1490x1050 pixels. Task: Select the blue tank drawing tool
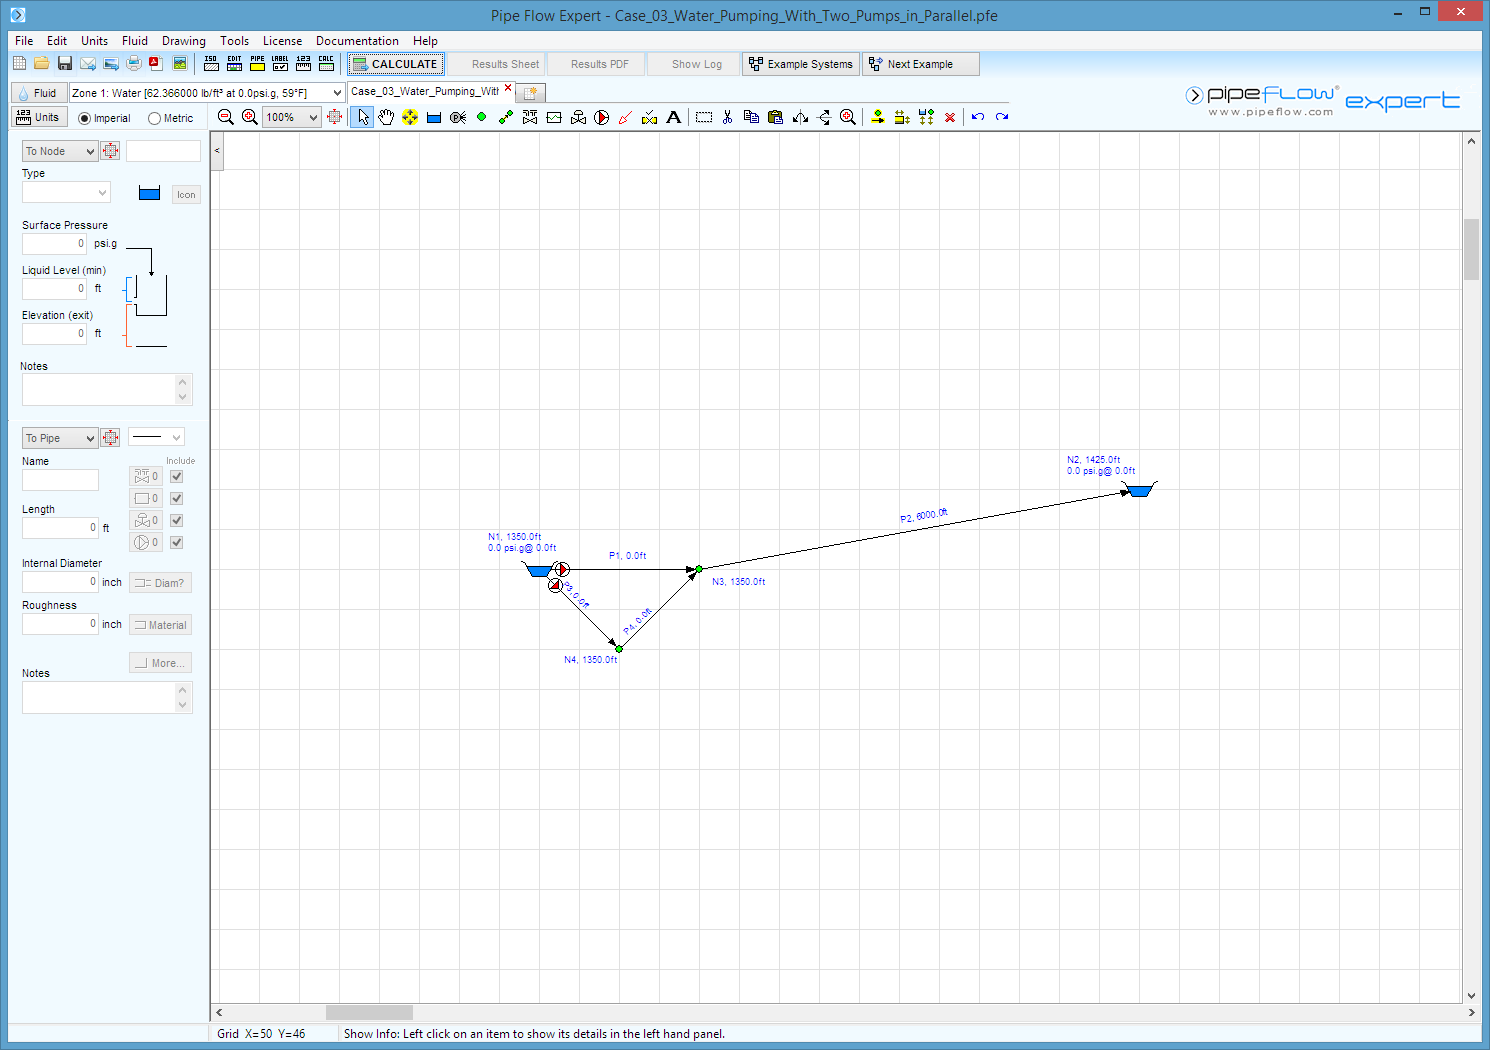434,117
